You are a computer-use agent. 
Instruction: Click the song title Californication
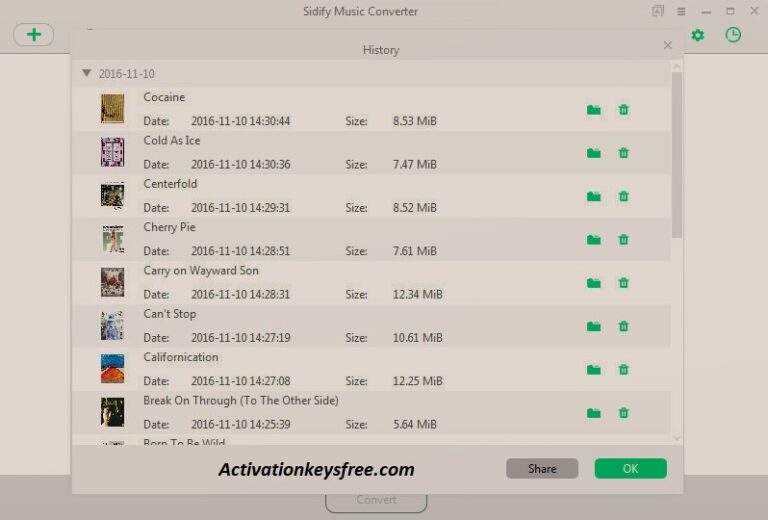click(x=181, y=357)
